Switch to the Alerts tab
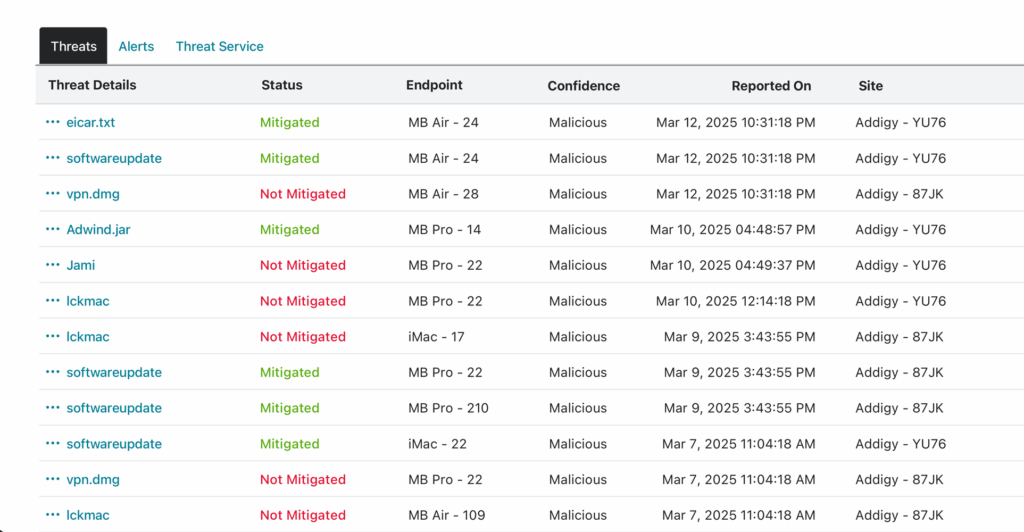Viewport: 1024px width, 532px height. 136,46
